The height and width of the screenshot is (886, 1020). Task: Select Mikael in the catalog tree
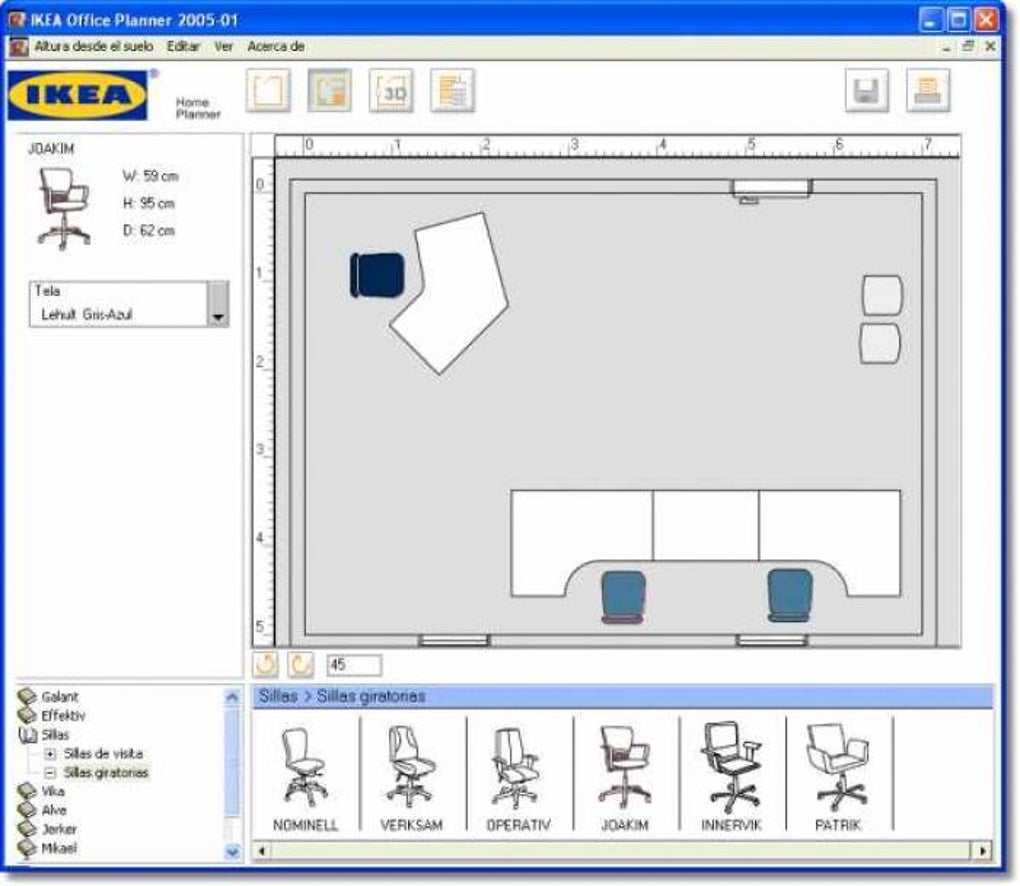59,848
